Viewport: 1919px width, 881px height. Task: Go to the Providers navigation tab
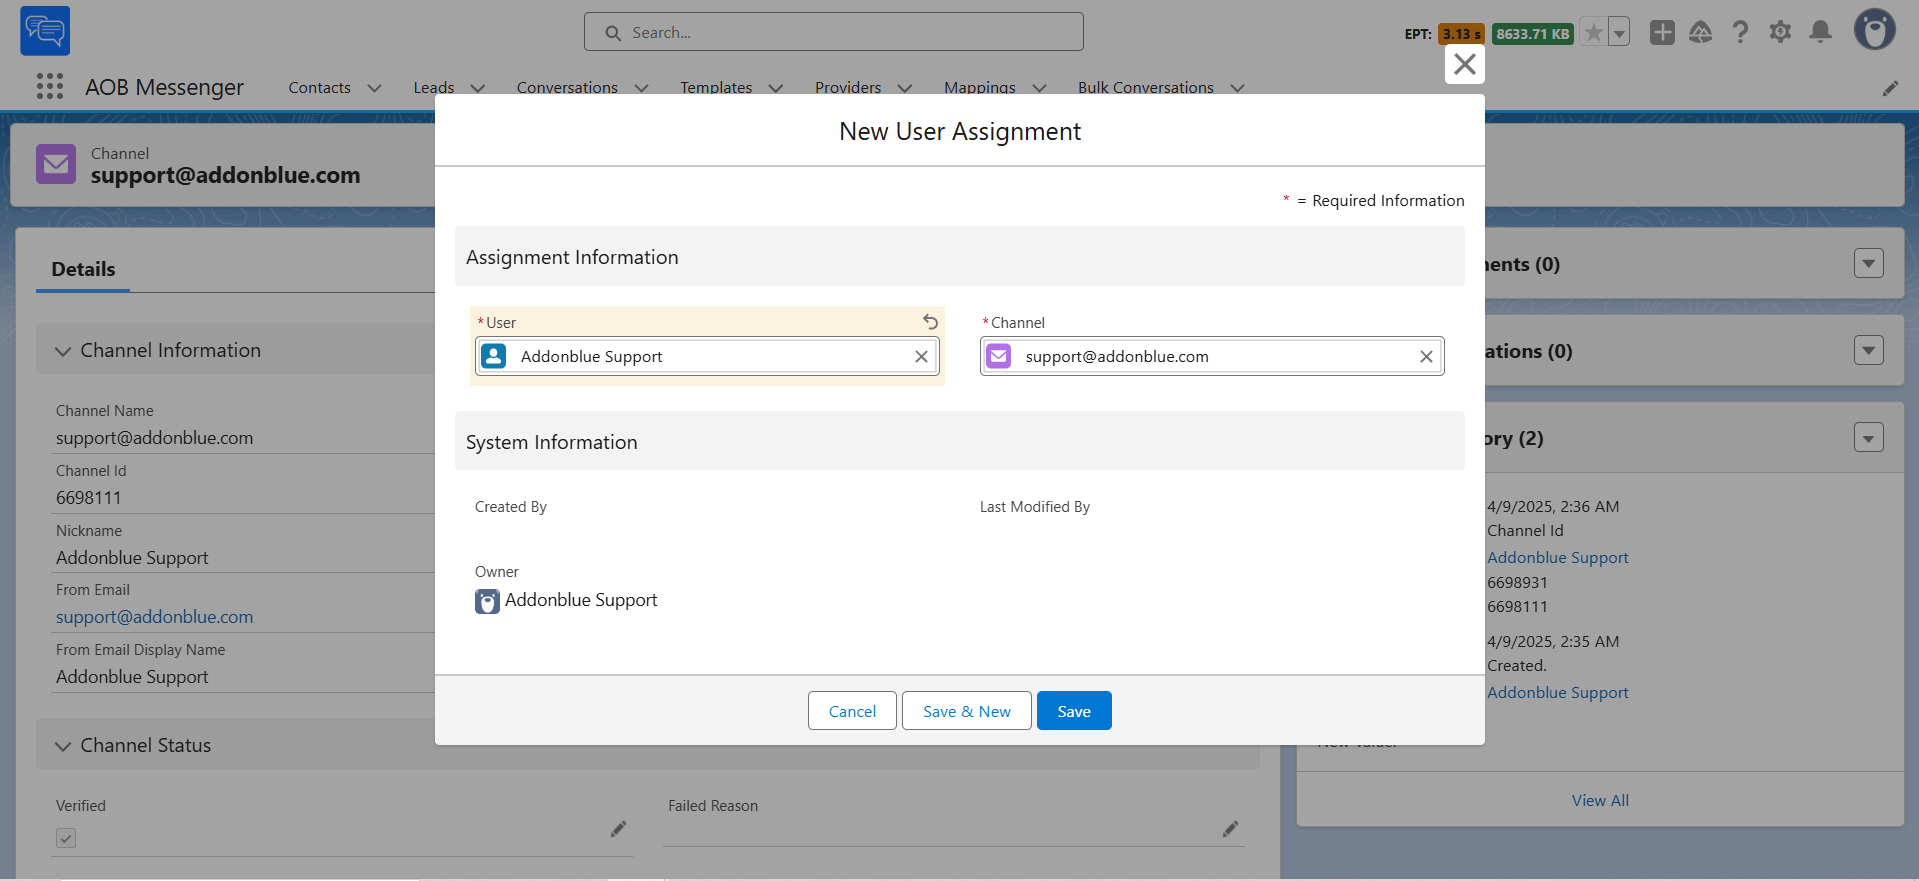tap(848, 88)
